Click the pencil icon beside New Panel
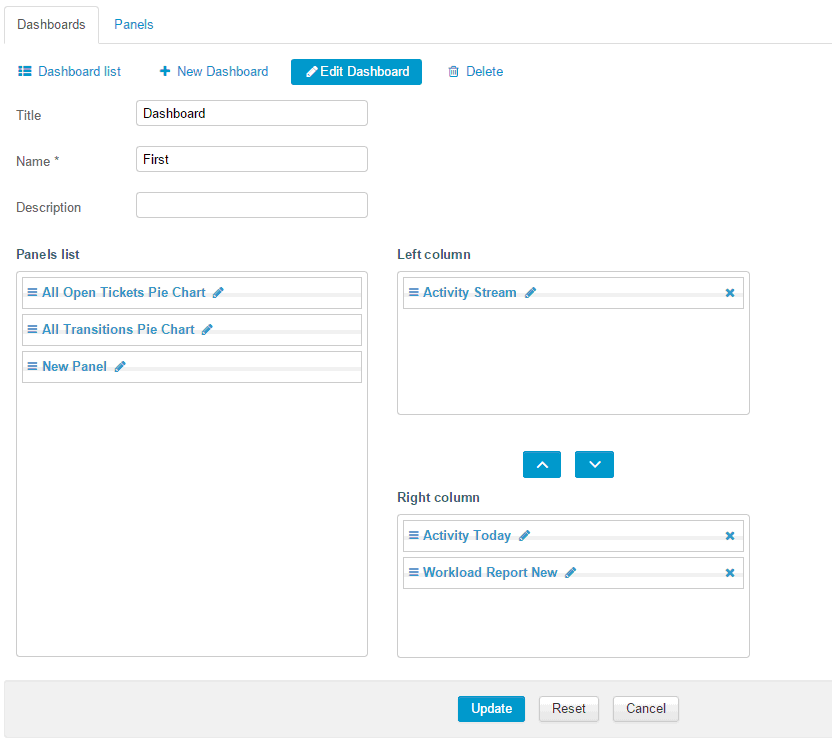Image resolution: width=832 pixels, height=740 pixels. click(x=120, y=367)
